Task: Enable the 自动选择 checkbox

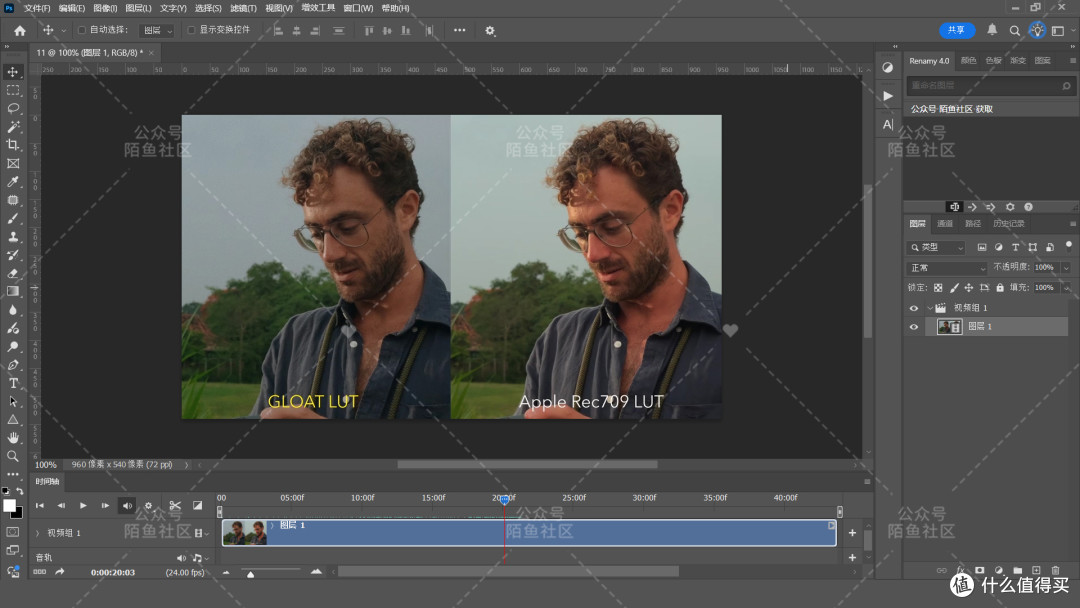Action: click(x=82, y=30)
